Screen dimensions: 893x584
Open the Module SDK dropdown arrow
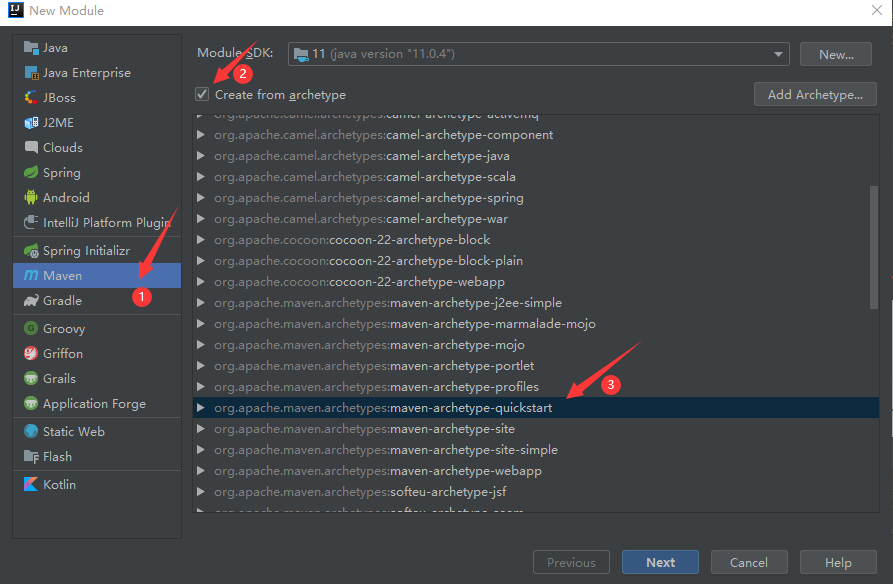[778, 54]
